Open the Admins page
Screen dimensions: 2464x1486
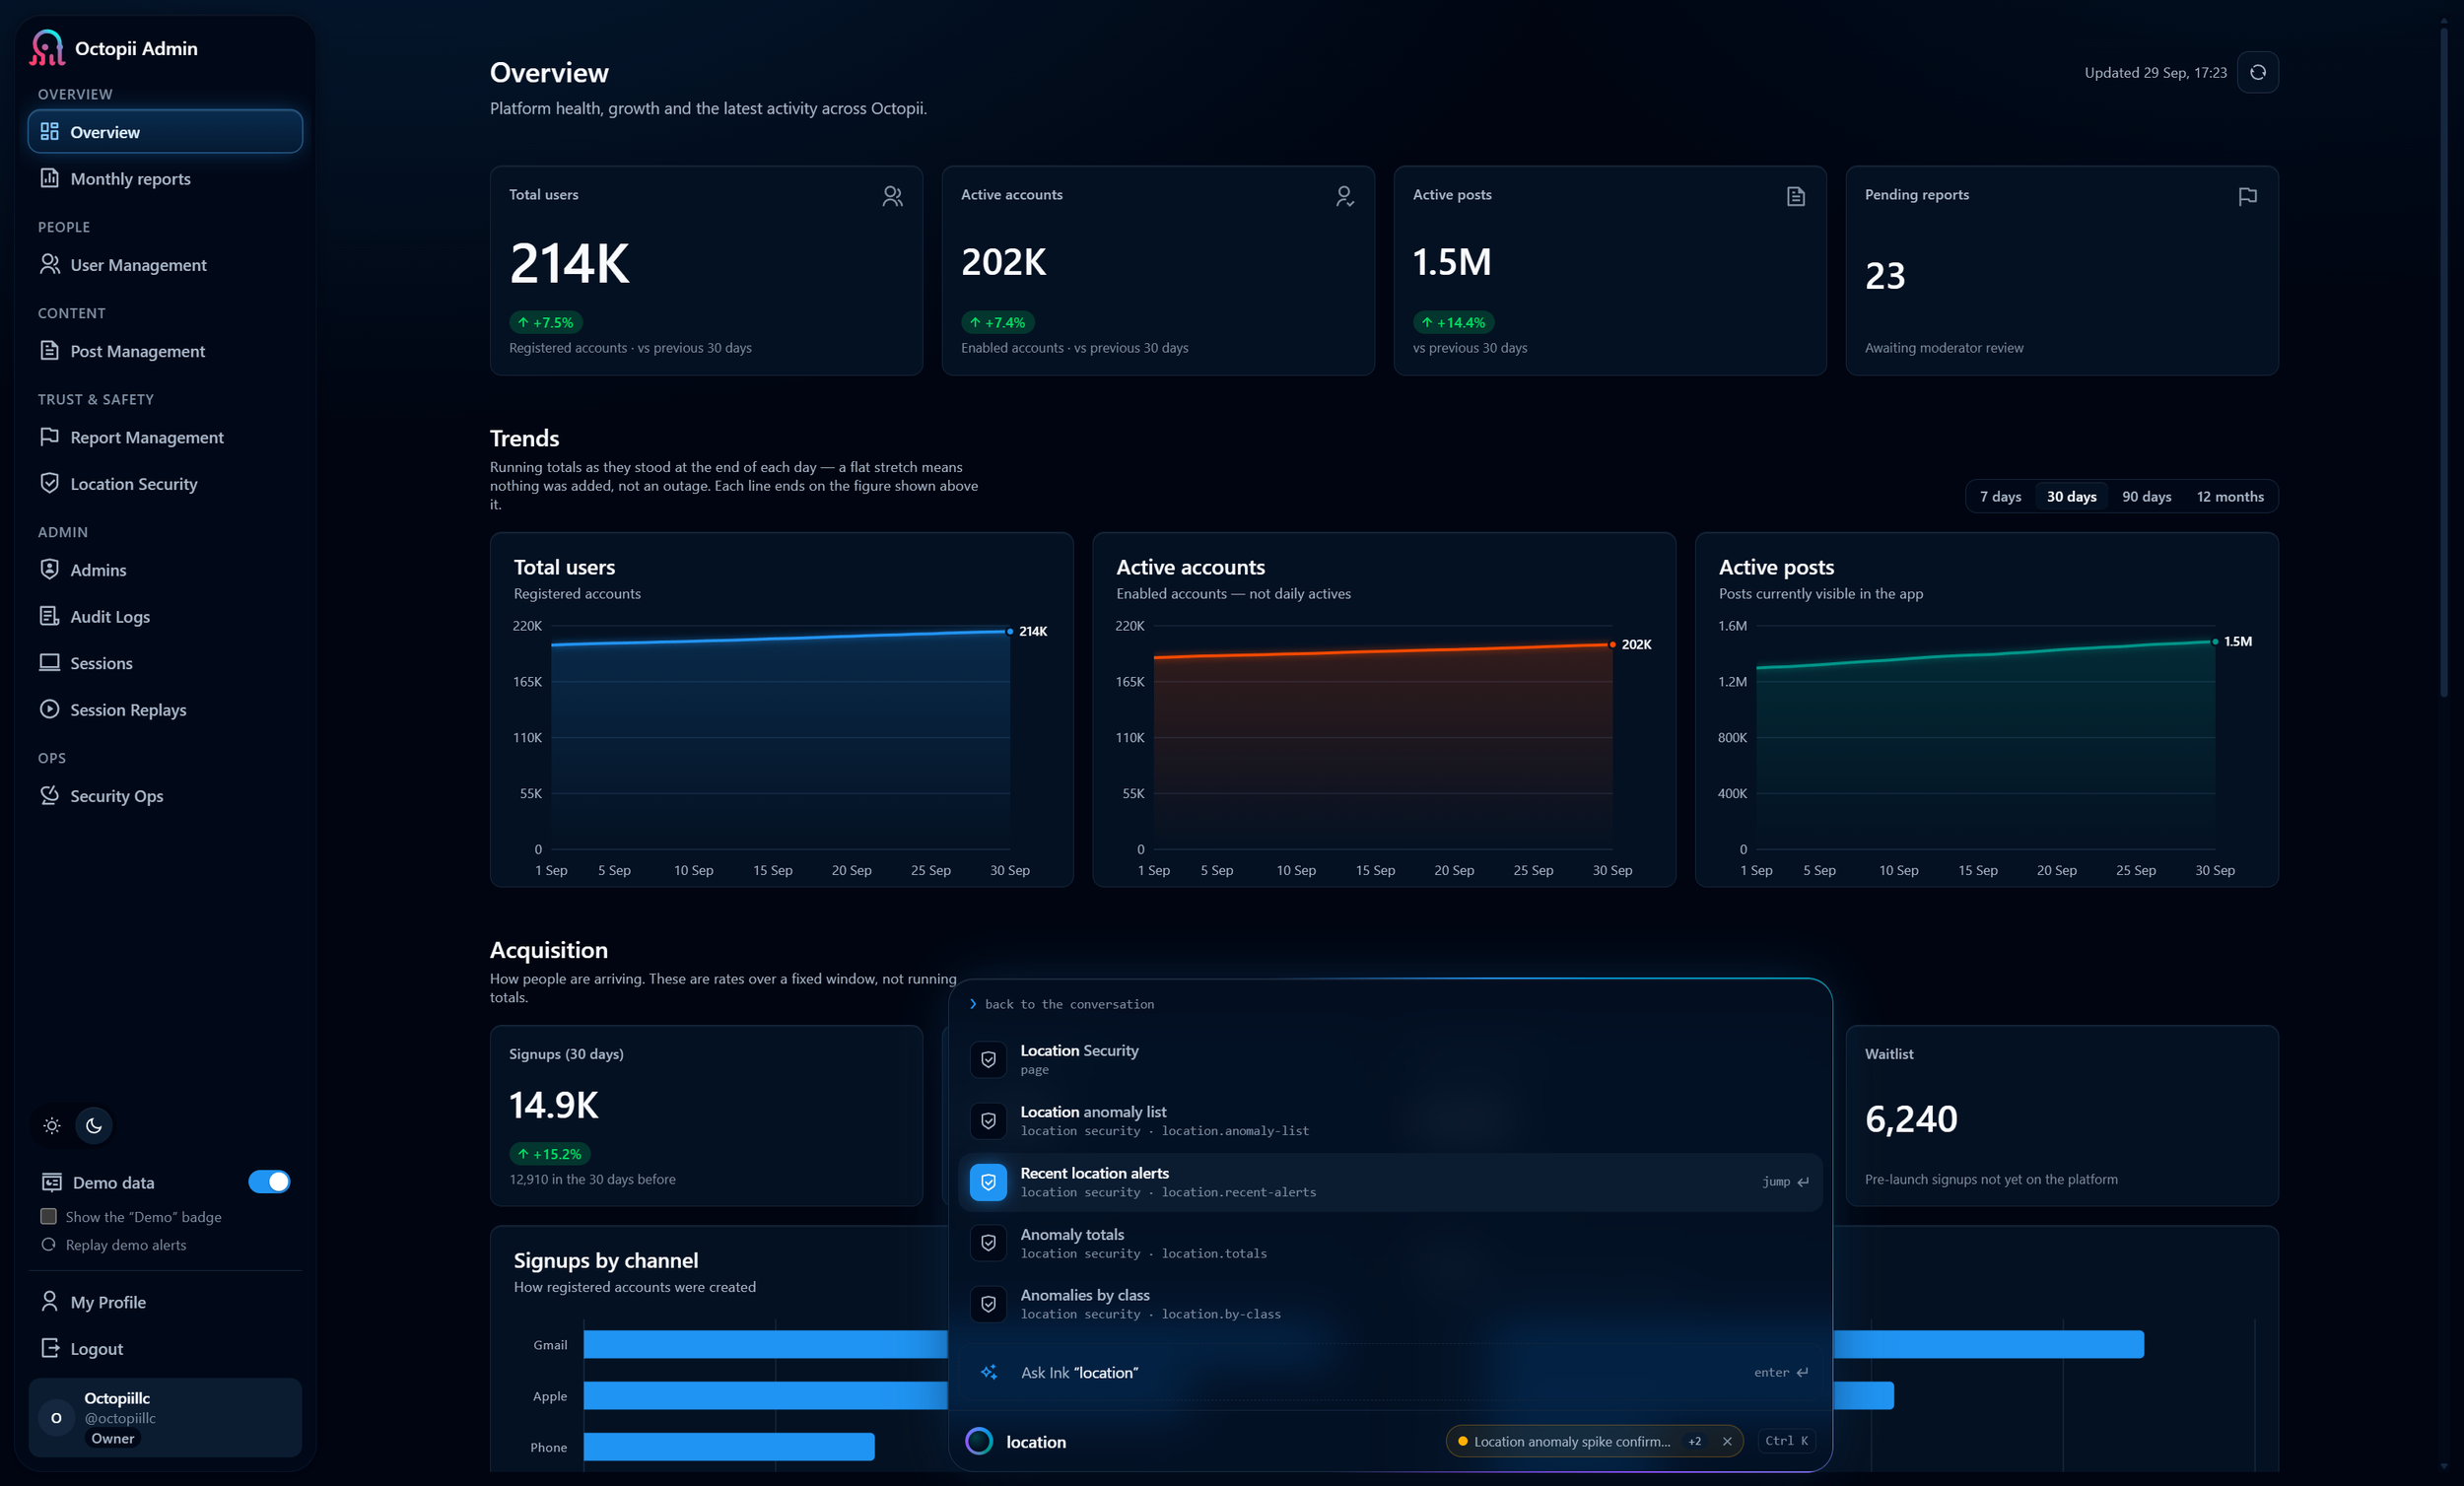click(165, 569)
